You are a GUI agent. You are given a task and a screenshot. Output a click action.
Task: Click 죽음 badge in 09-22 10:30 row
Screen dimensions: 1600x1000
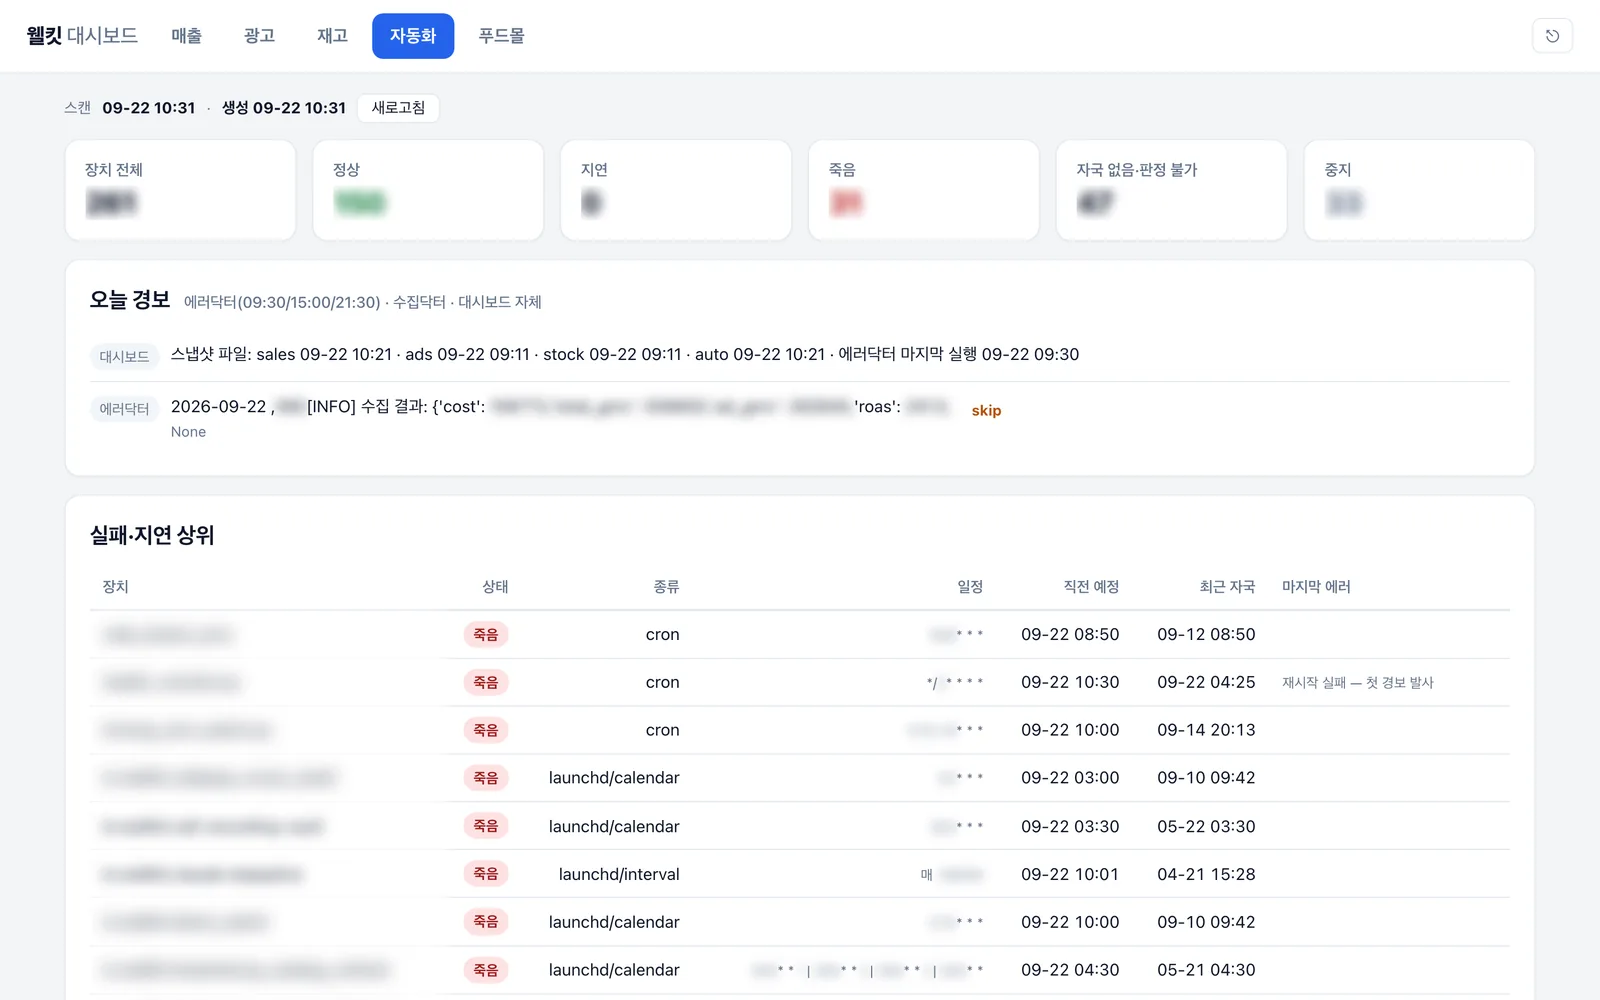[x=486, y=682]
